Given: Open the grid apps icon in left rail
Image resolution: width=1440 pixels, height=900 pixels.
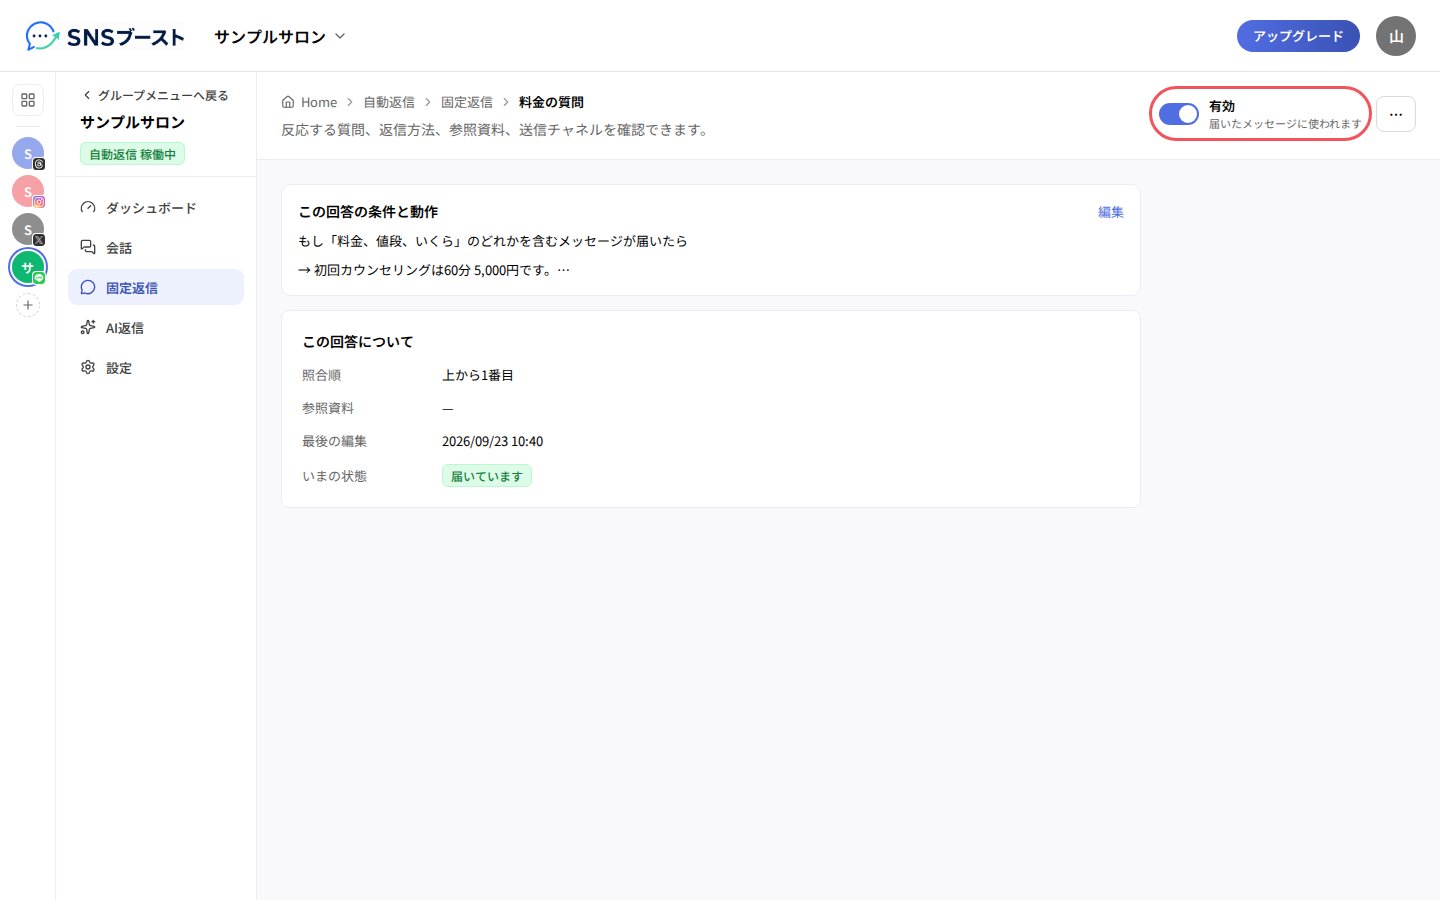Looking at the screenshot, I should click(x=28, y=100).
